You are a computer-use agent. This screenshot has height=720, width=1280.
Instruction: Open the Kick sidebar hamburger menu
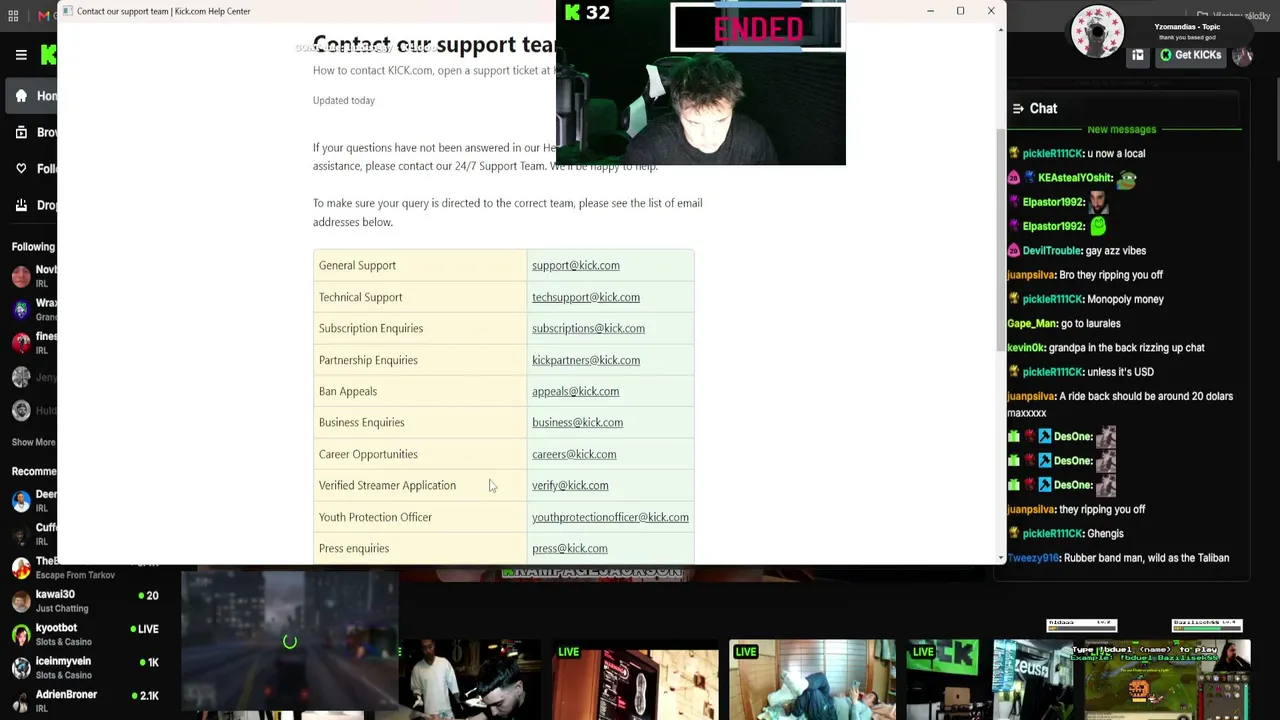[x=21, y=55]
